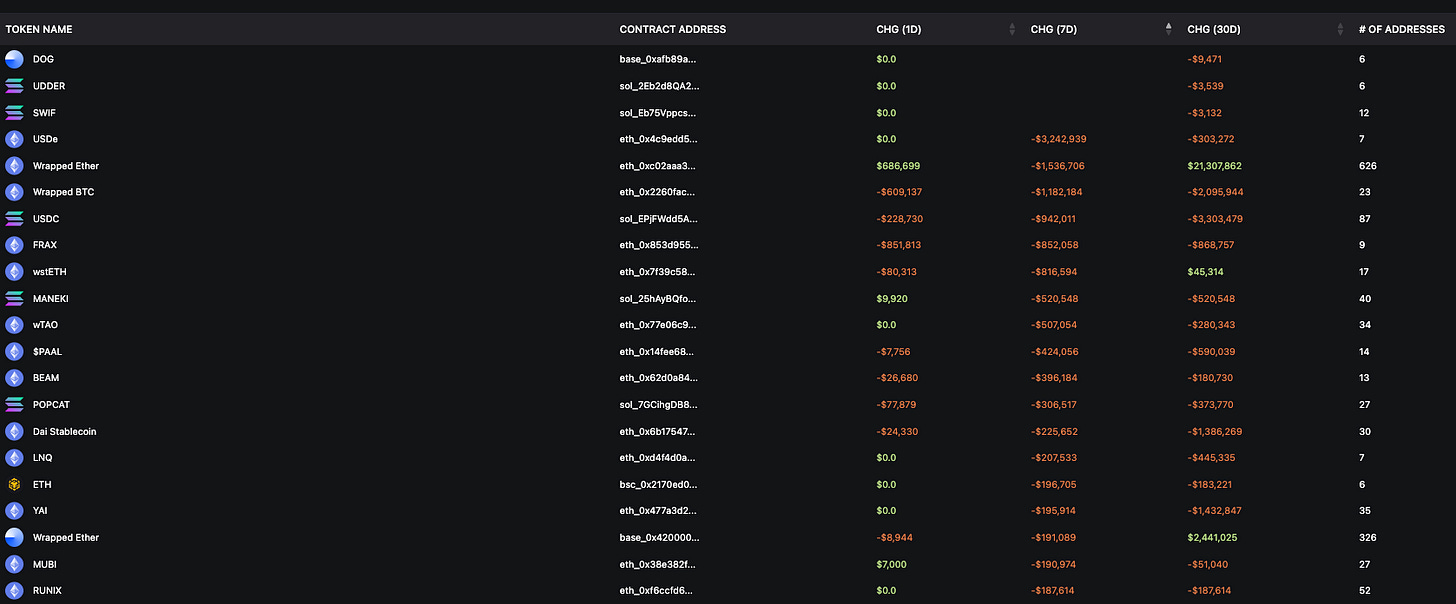Click the Ethereum icon beside Wrapped BTC
The height and width of the screenshot is (604, 1456).
(x=14, y=192)
